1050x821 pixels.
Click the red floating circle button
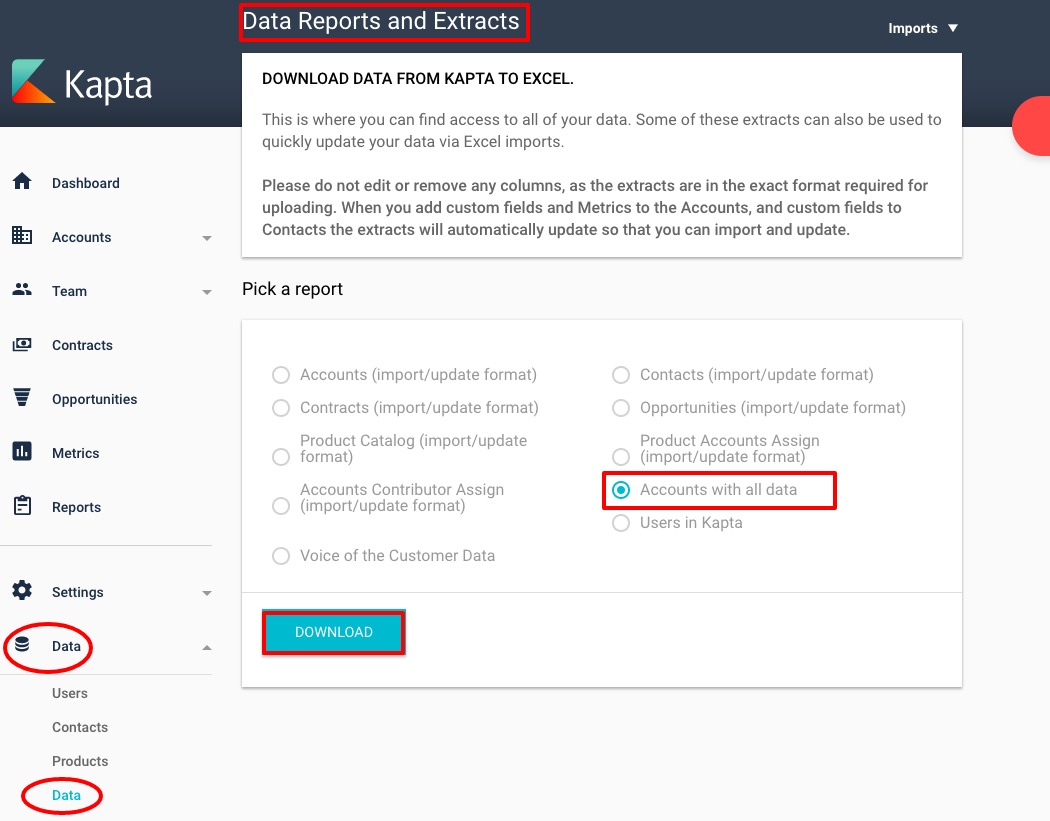pos(1032,126)
